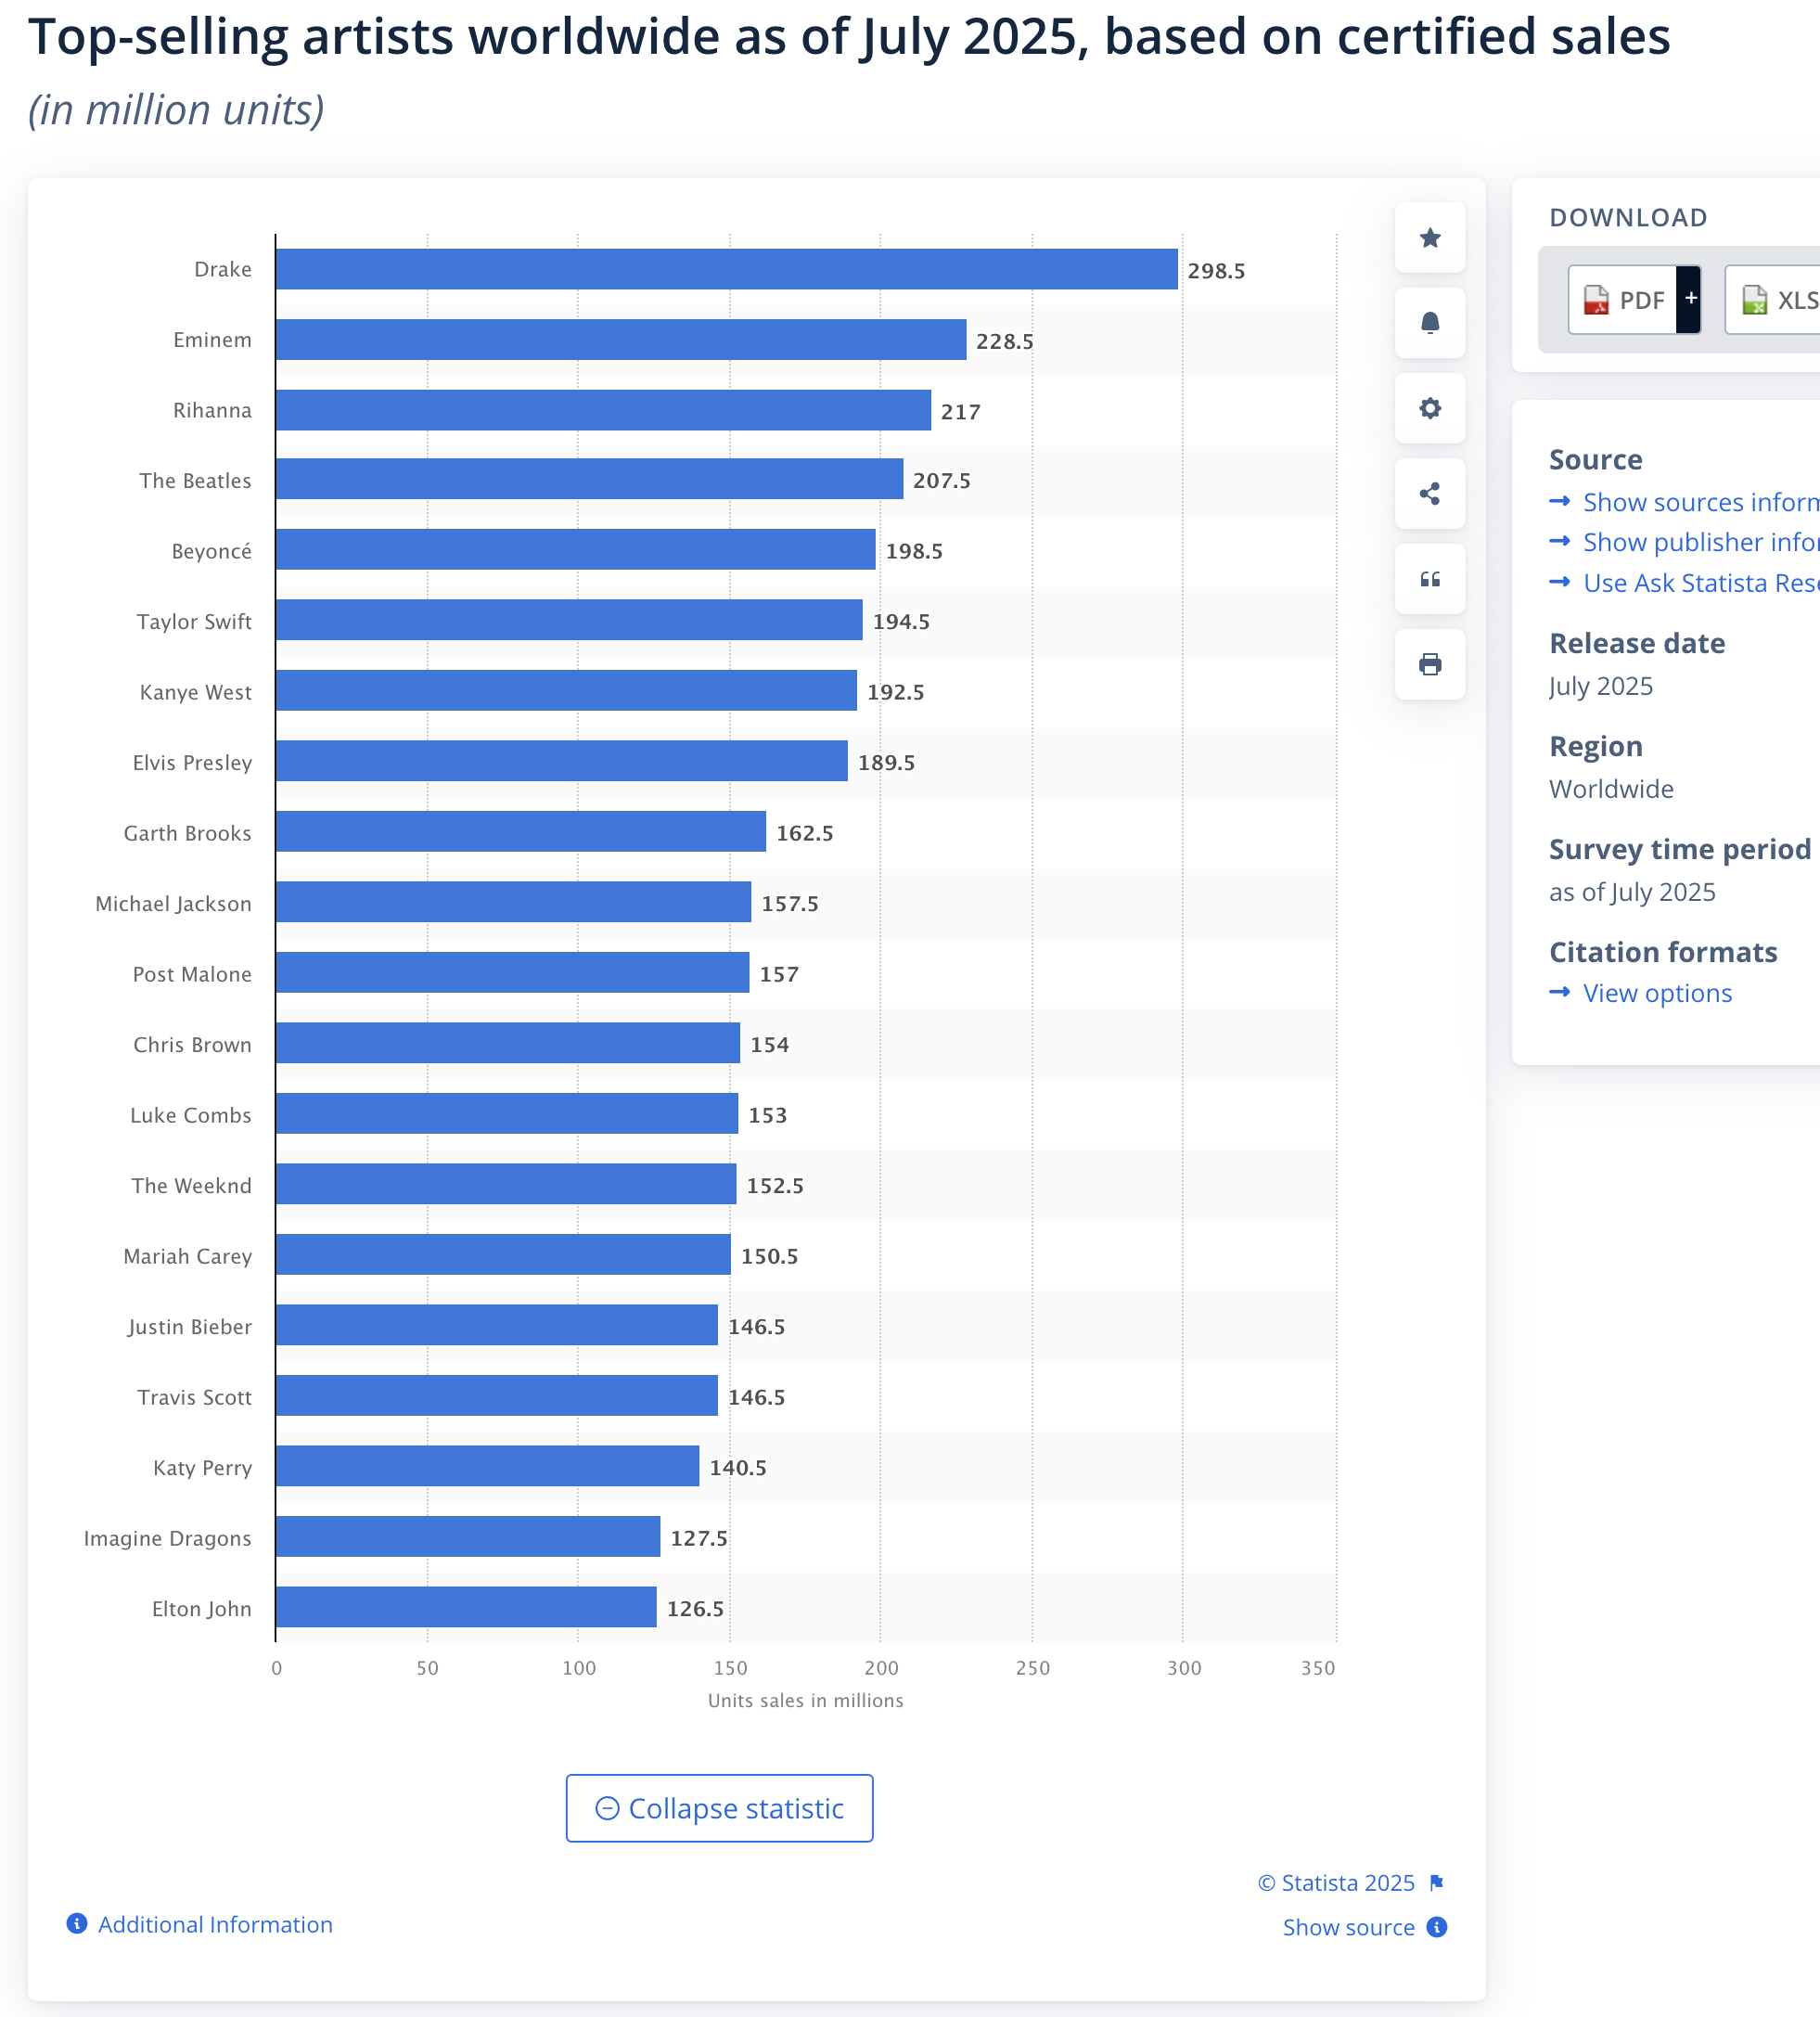Click the Garth Brooks bar
This screenshot has height=2017, width=1820.
521,832
